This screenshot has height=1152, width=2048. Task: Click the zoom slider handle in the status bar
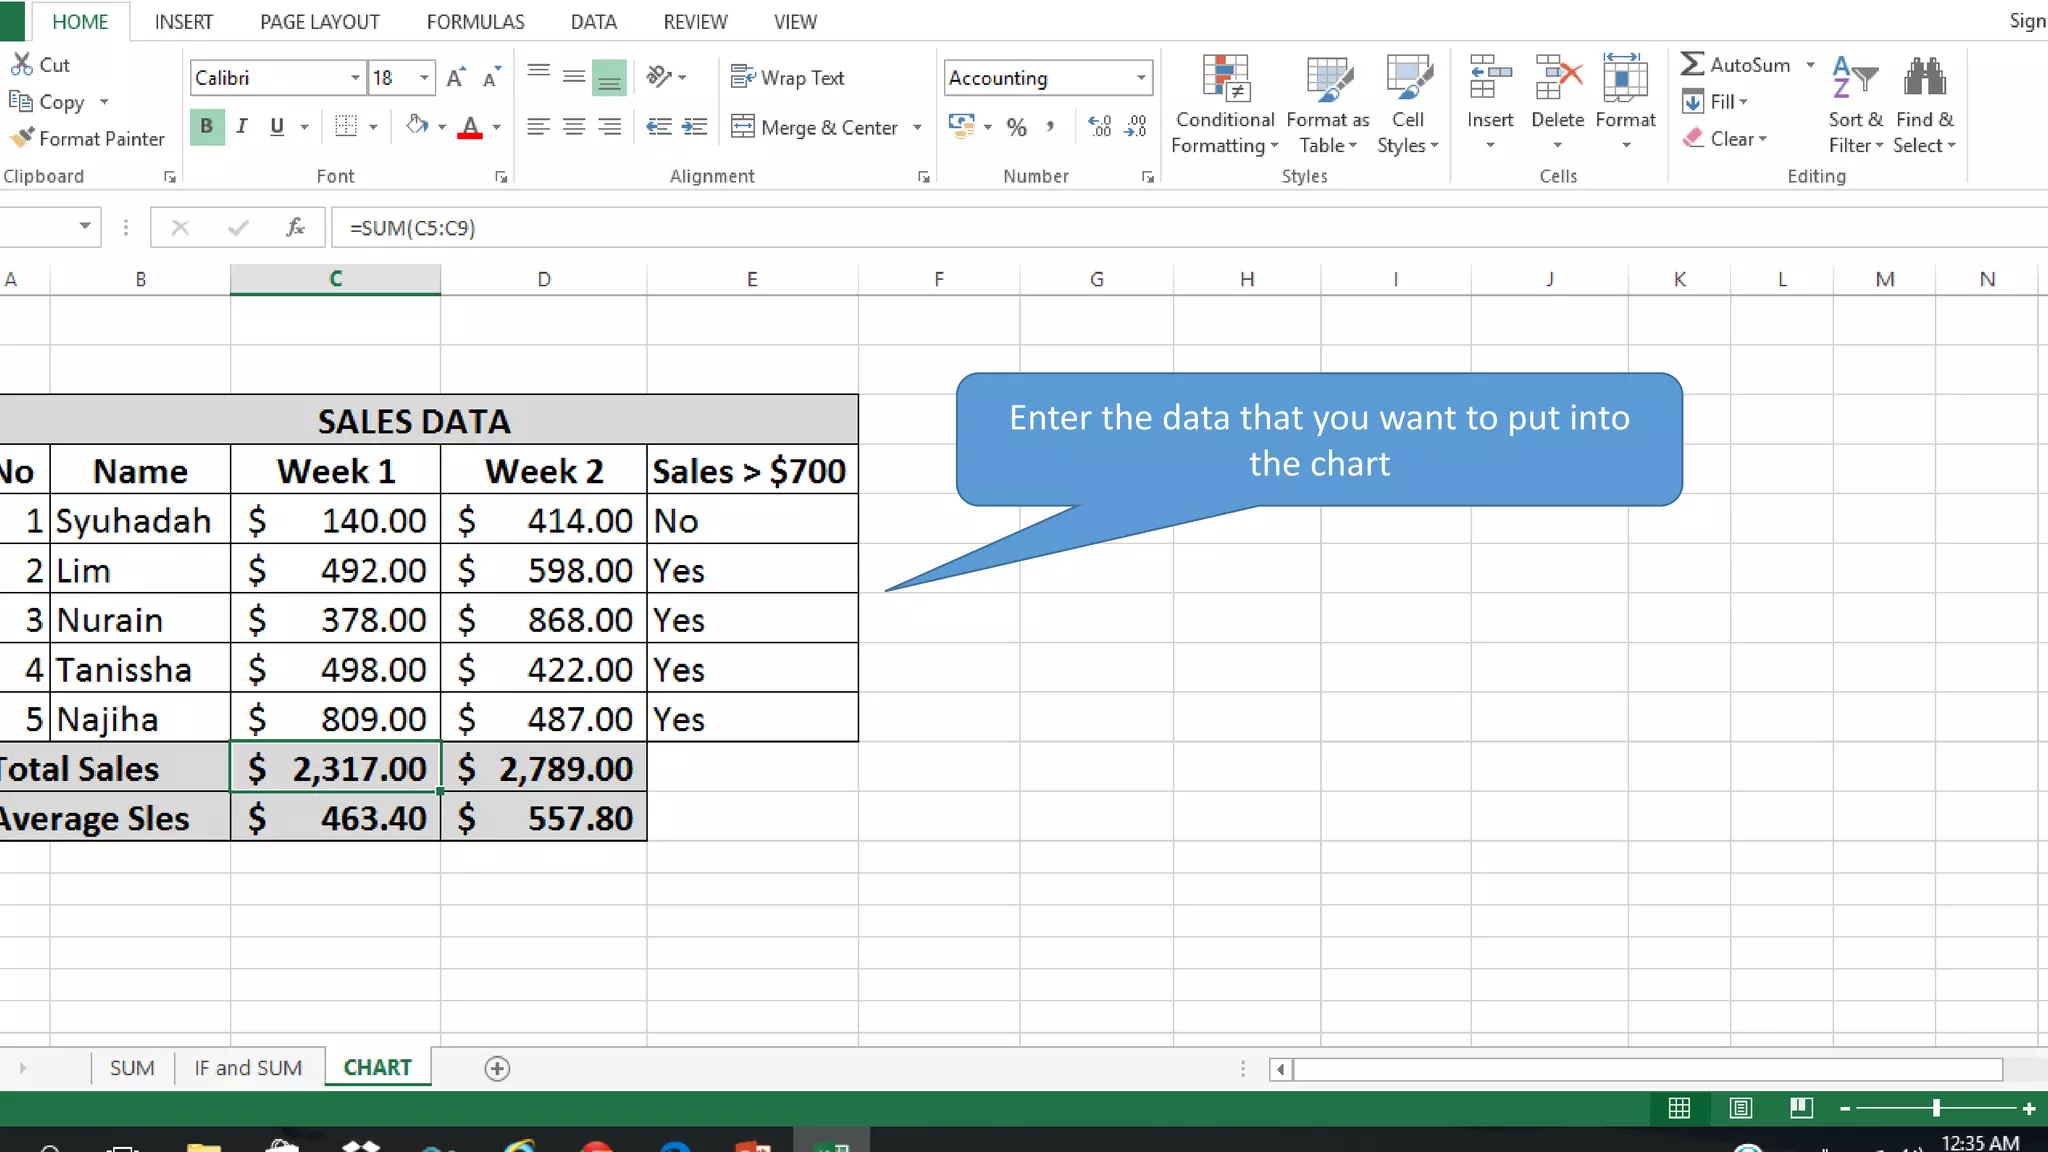(x=1936, y=1108)
